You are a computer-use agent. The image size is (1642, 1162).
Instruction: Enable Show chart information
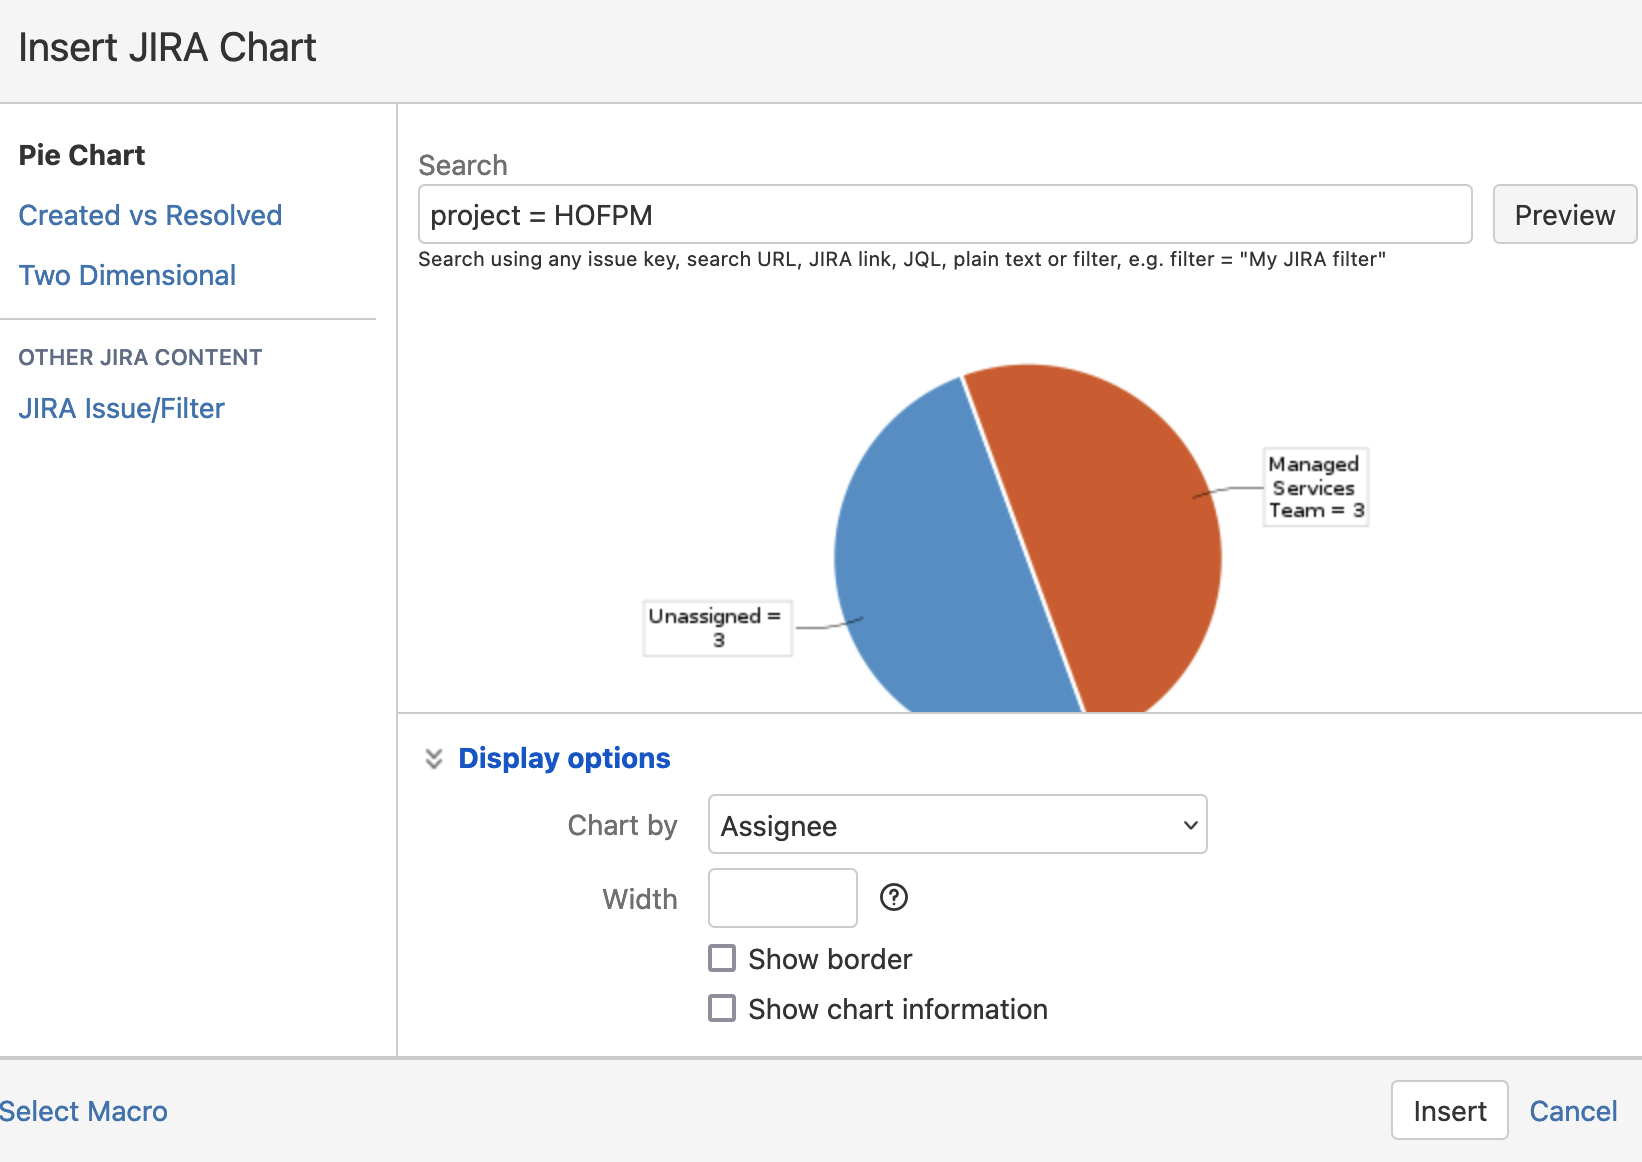point(721,1007)
